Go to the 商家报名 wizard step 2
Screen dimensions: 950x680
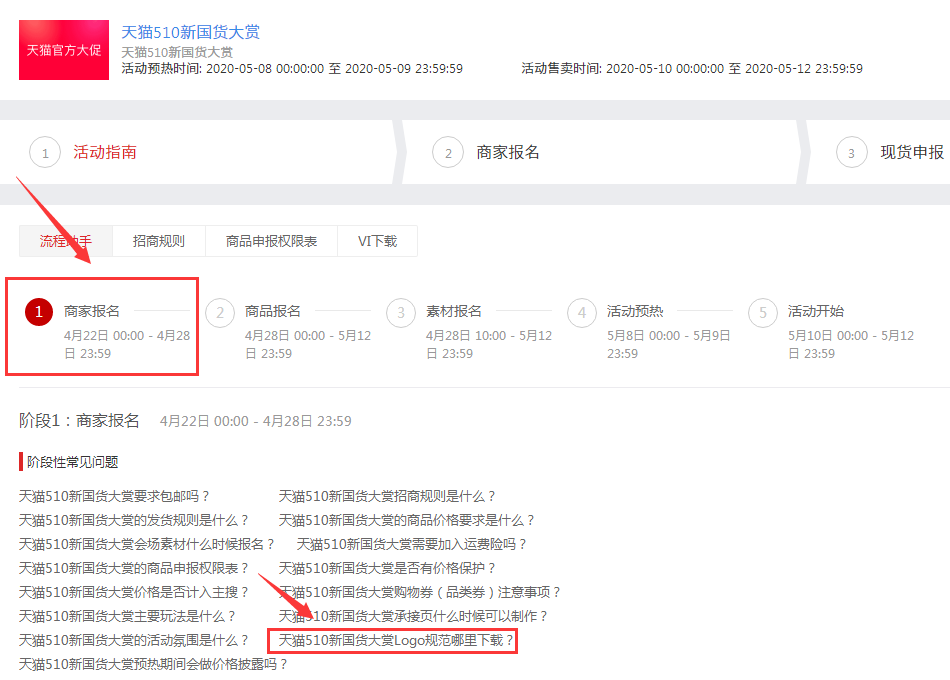pos(508,152)
